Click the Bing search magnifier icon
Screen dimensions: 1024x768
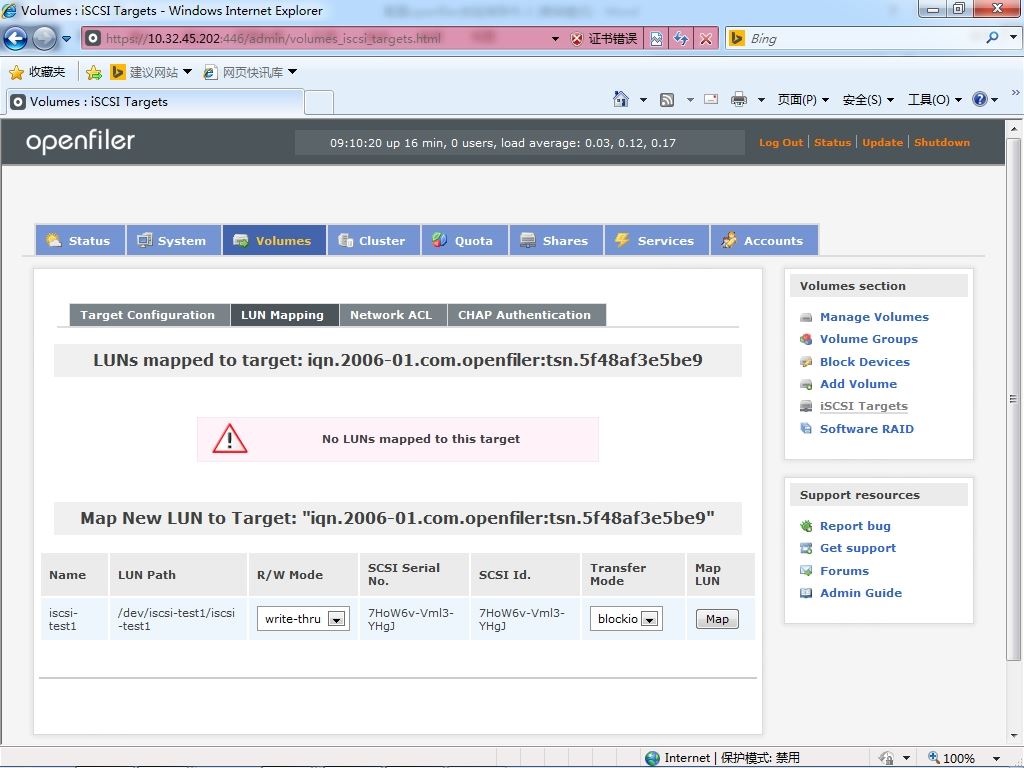click(x=993, y=38)
